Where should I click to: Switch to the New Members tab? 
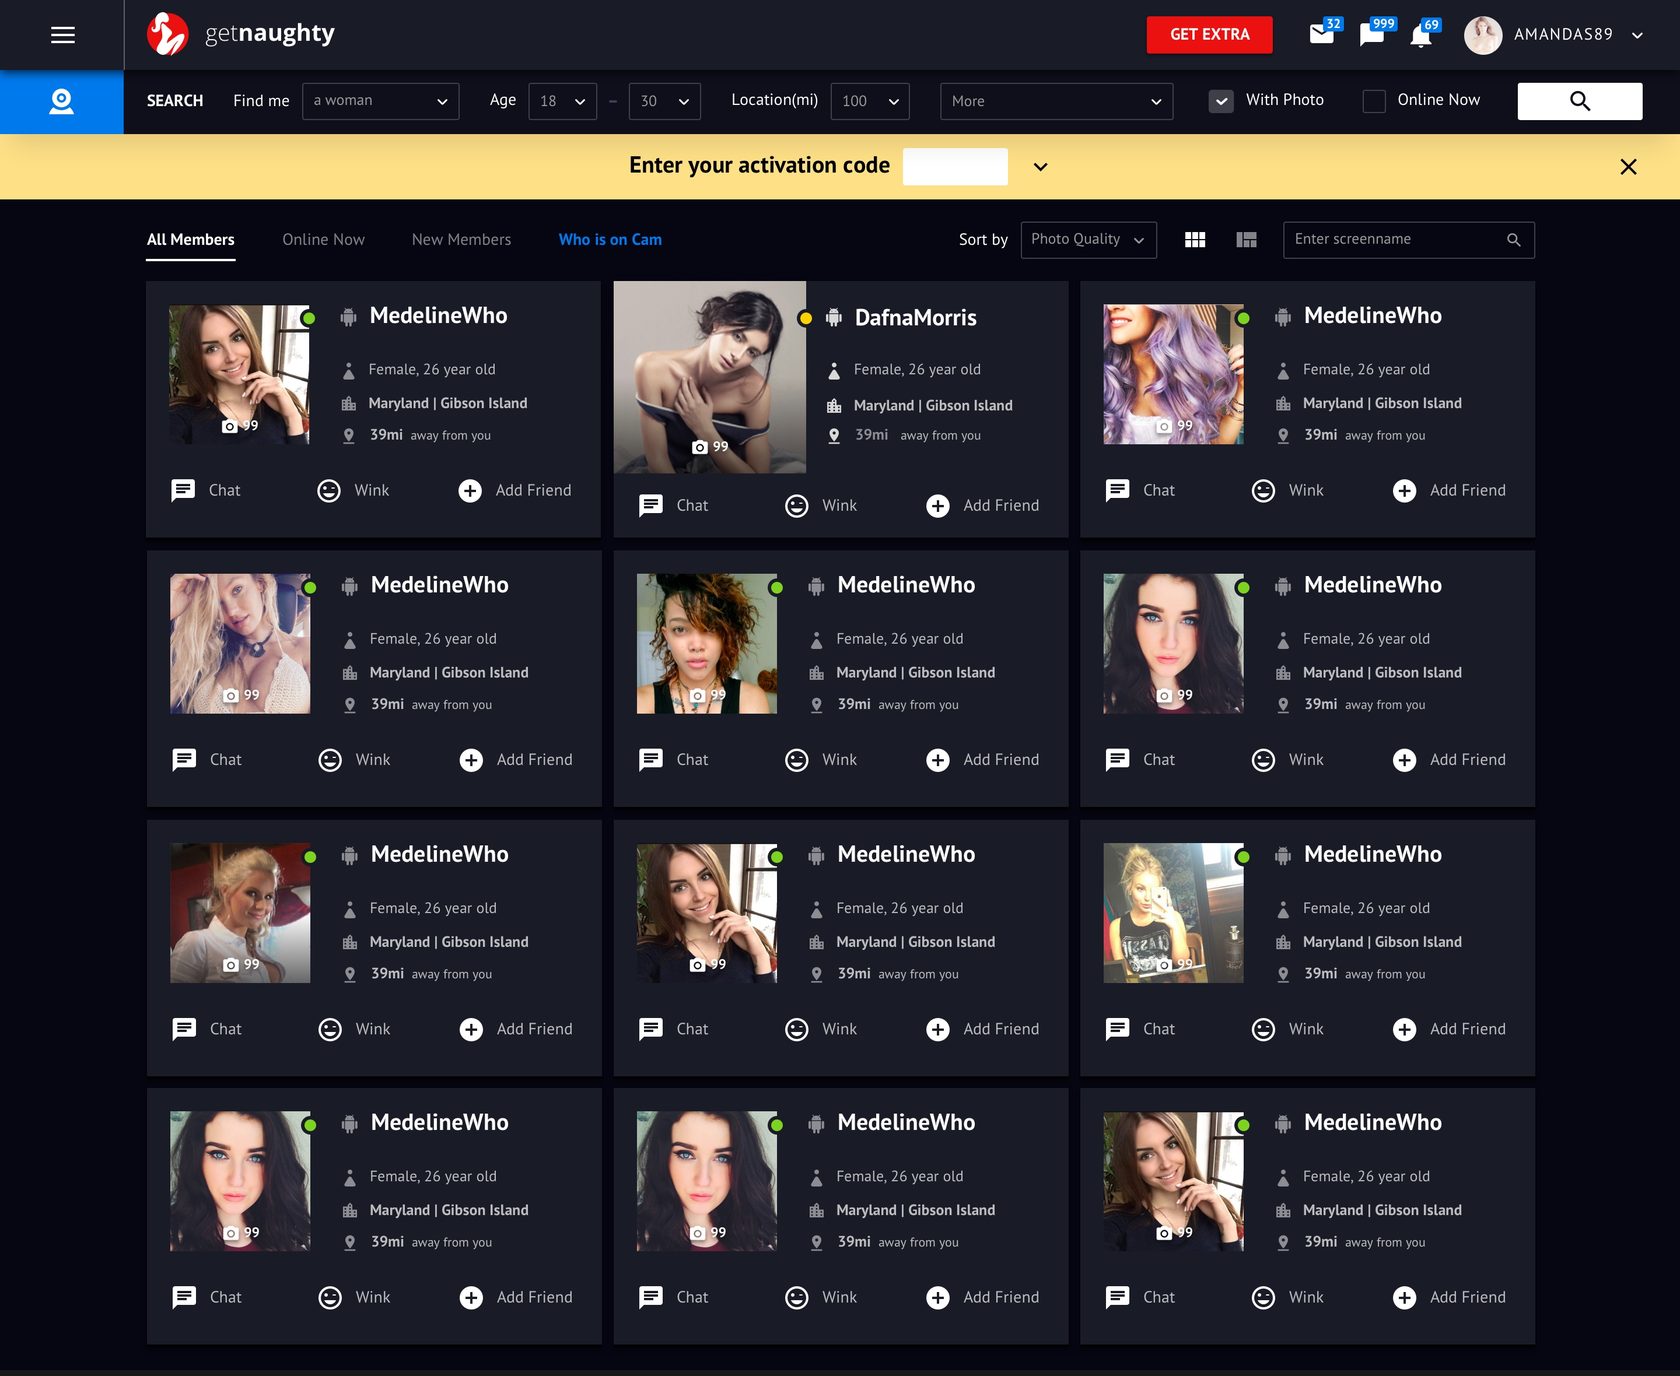[x=461, y=240]
